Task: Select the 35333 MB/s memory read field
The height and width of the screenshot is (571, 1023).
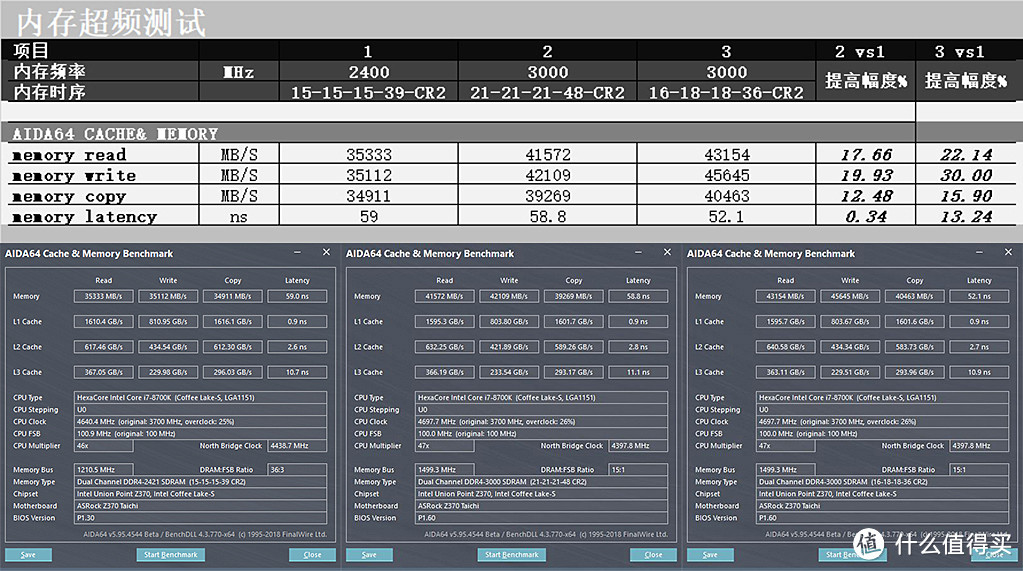Action: point(103,296)
